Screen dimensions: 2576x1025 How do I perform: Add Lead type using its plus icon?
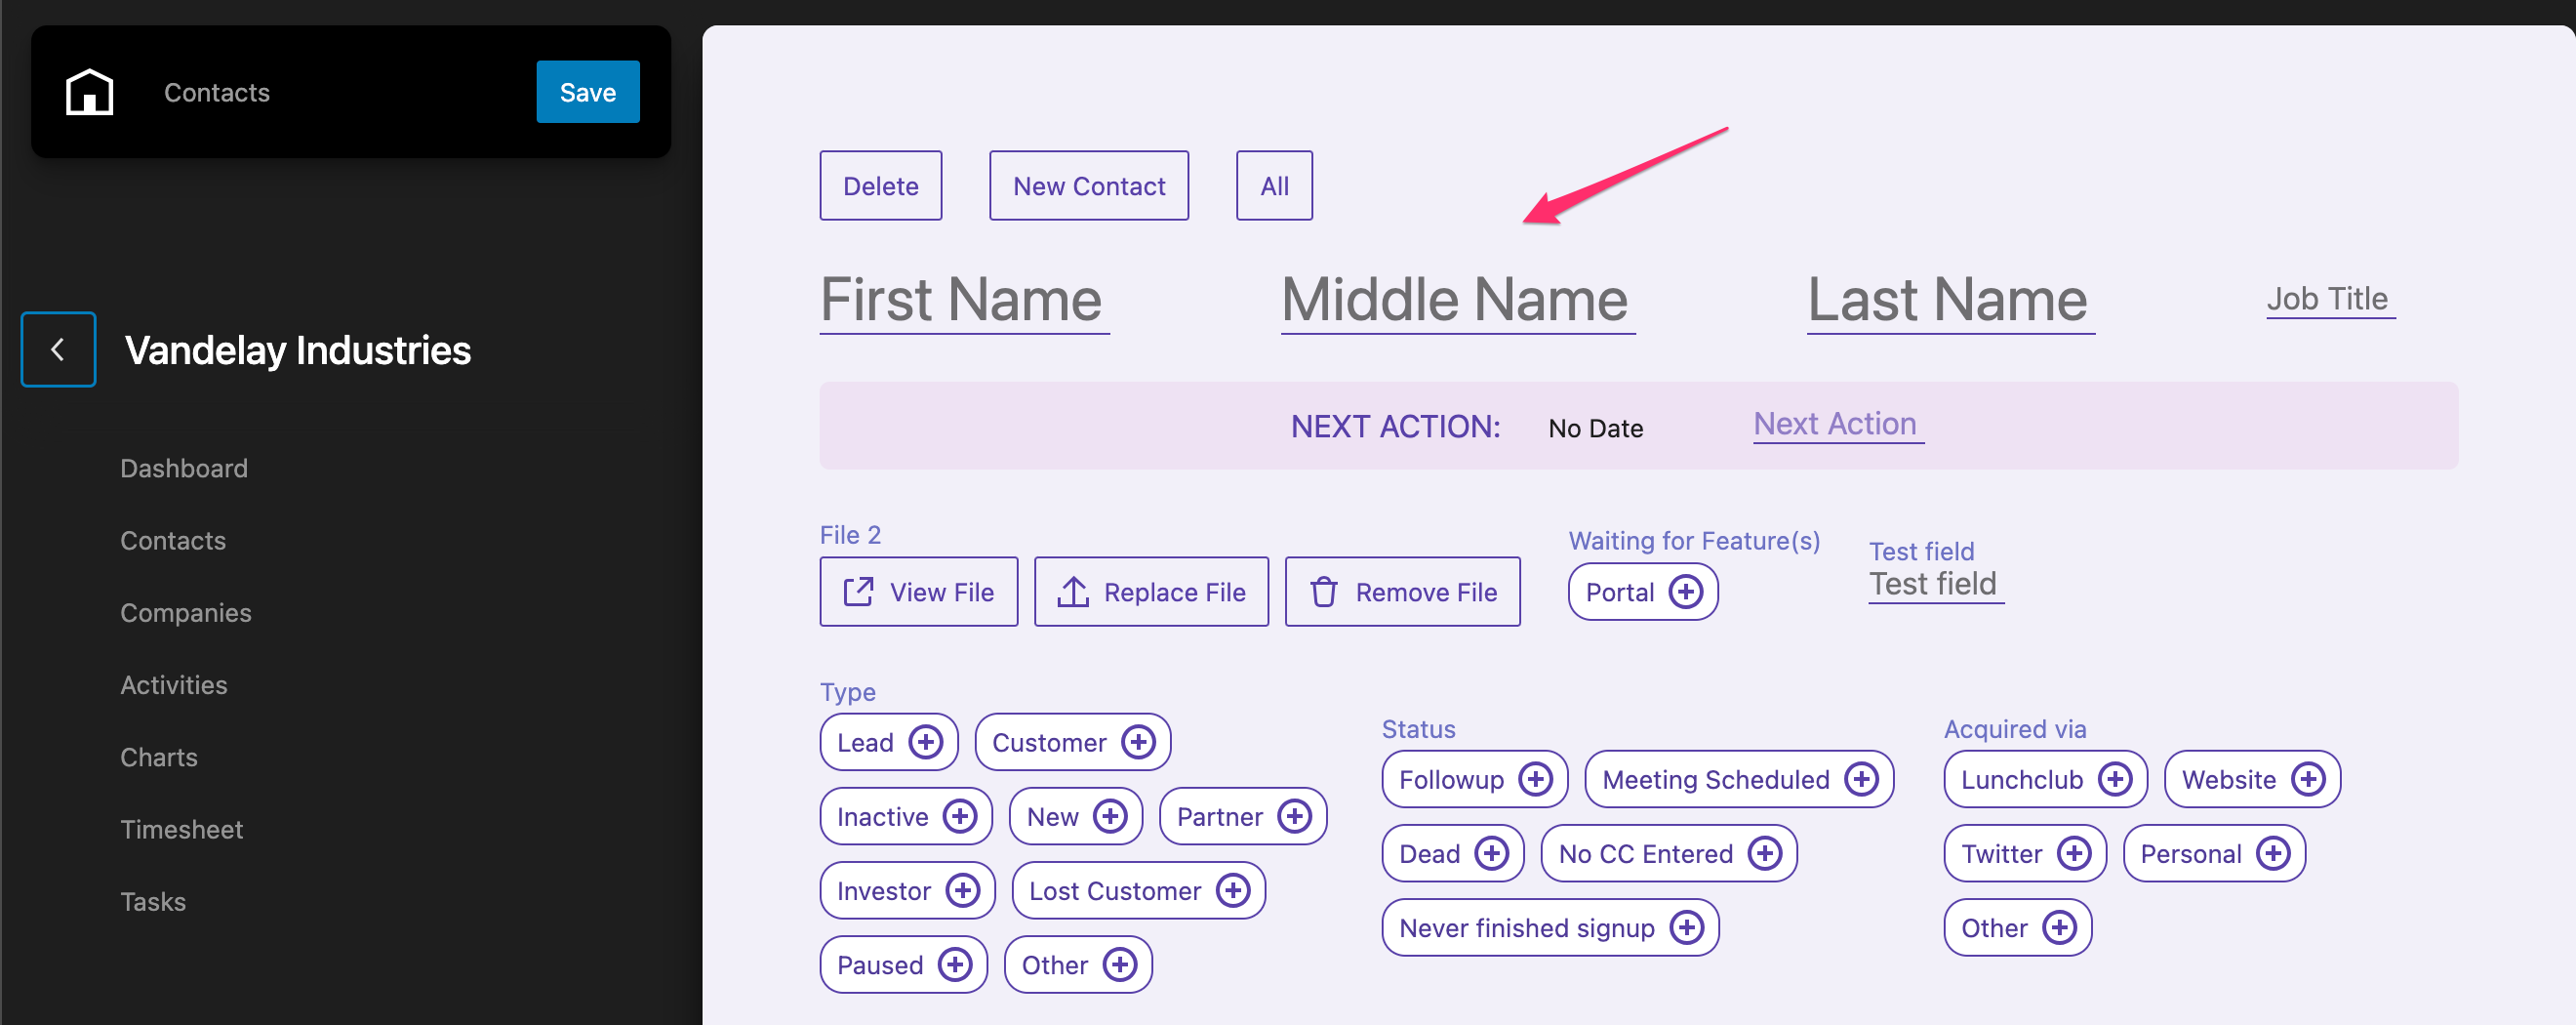coord(927,742)
